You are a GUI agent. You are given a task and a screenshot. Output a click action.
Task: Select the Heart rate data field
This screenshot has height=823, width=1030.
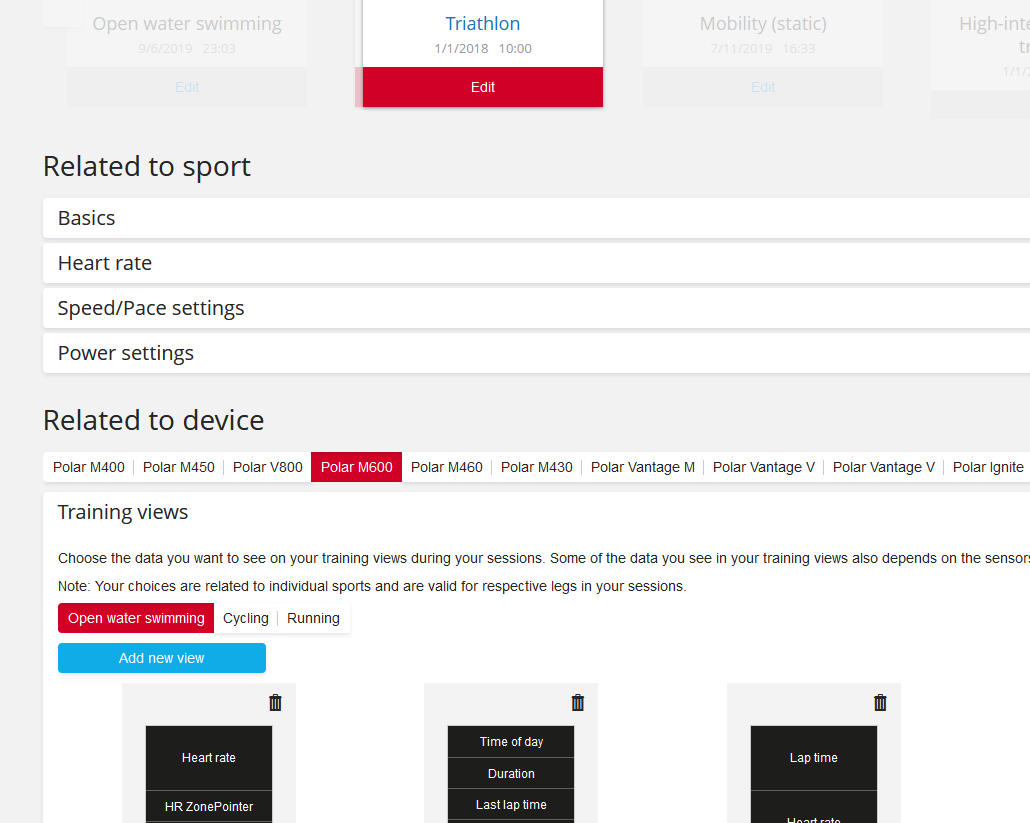pos(208,757)
